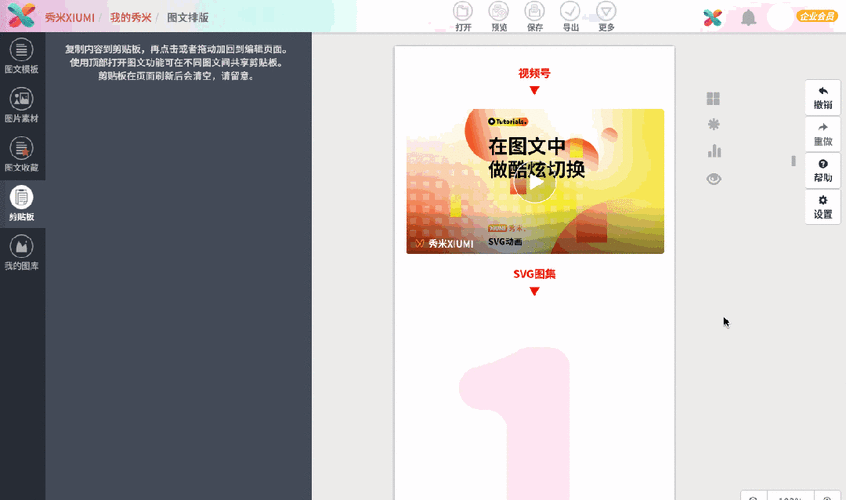The width and height of the screenshot is (846, 500).
Task: Click the 保存 save icon in toolbar
Action: pos(534,17)
